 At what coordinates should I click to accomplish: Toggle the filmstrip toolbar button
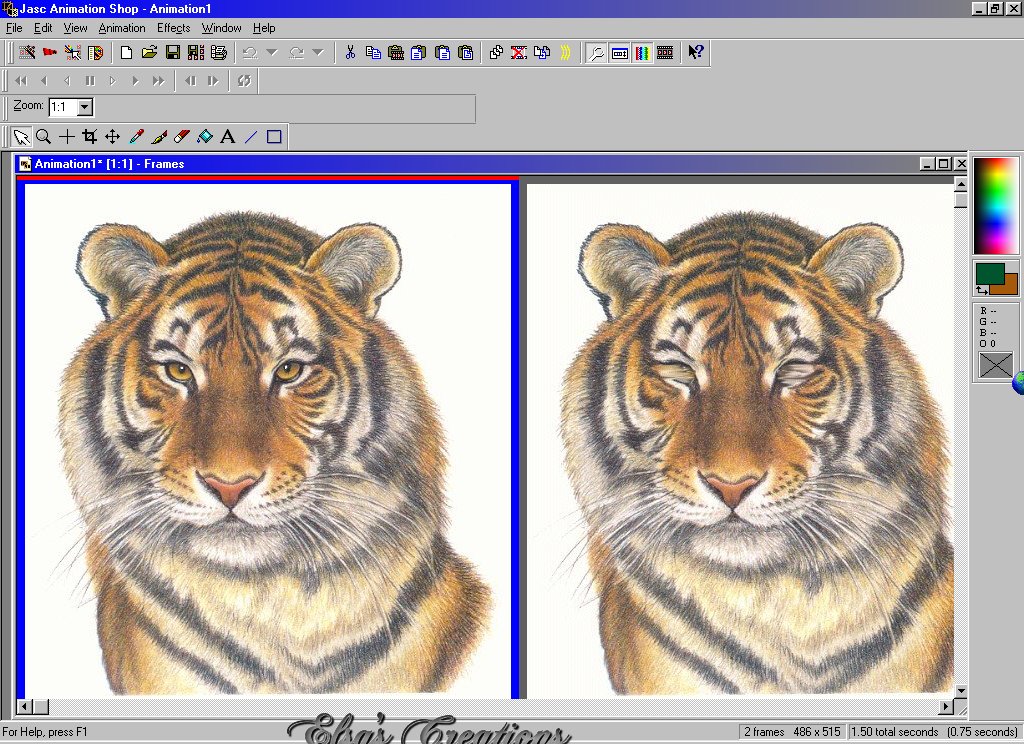(665, 53)
